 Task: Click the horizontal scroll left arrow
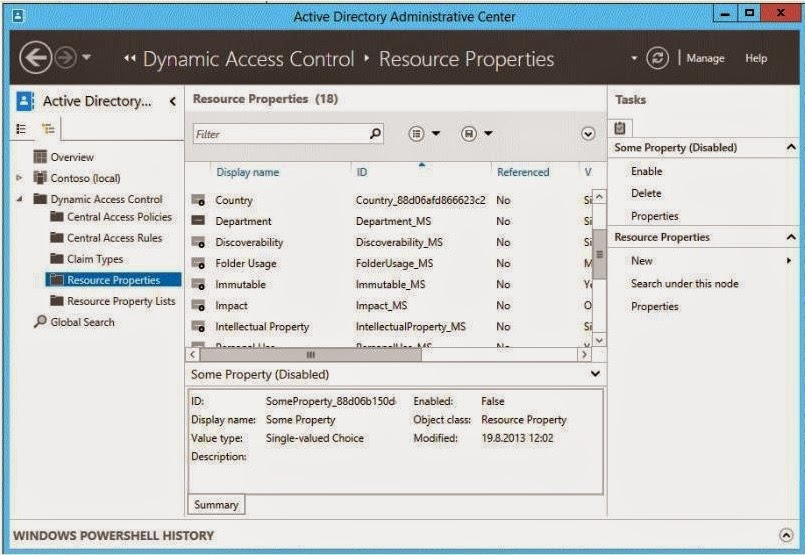193,354
